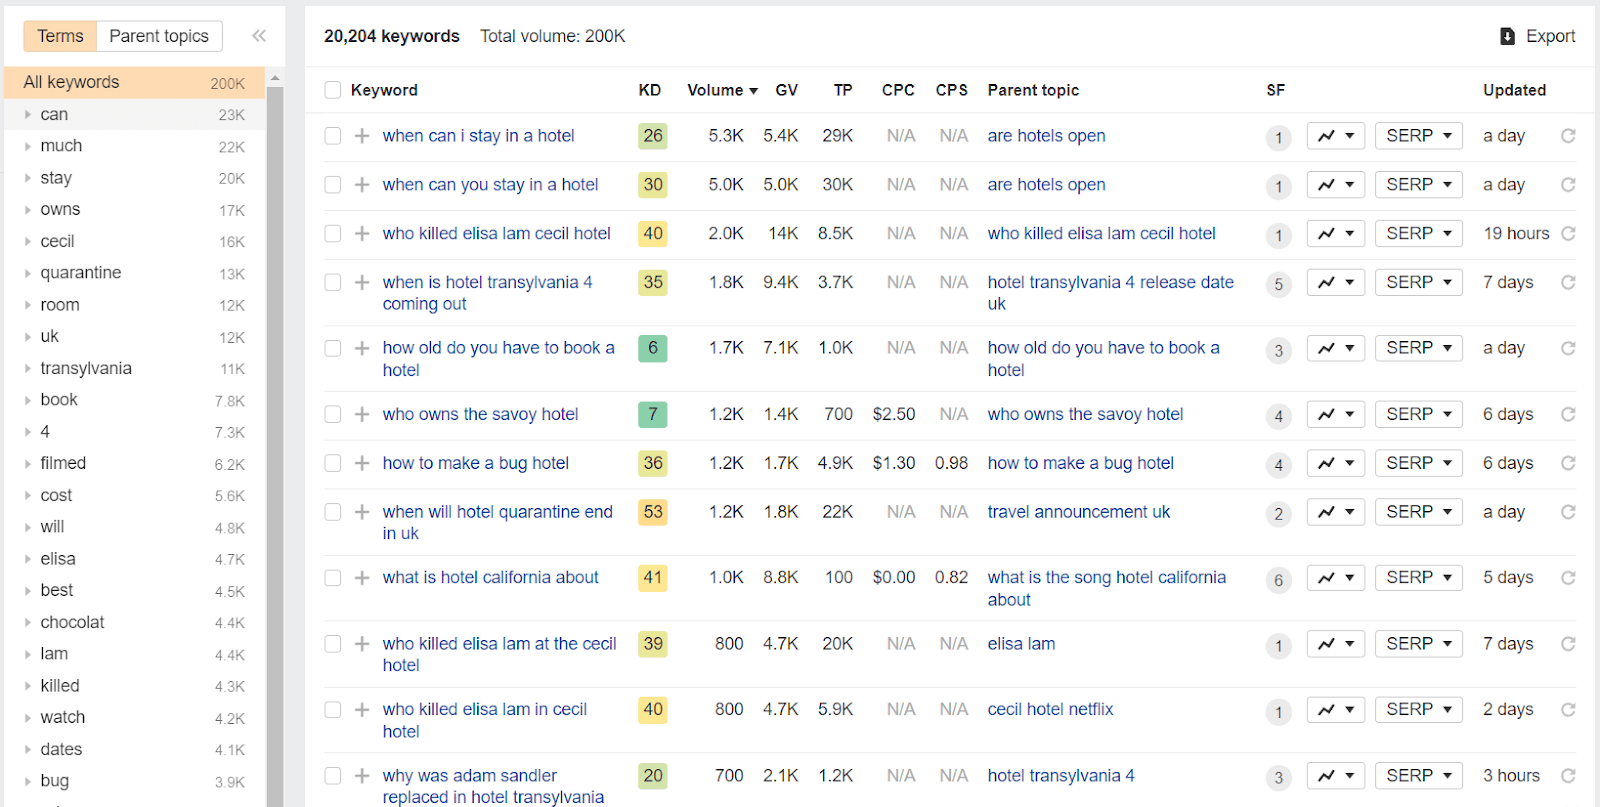Click the sidebar terms list scrollbar
The height and width of the screenshot is (807, 1600).
tap(275, 440)
